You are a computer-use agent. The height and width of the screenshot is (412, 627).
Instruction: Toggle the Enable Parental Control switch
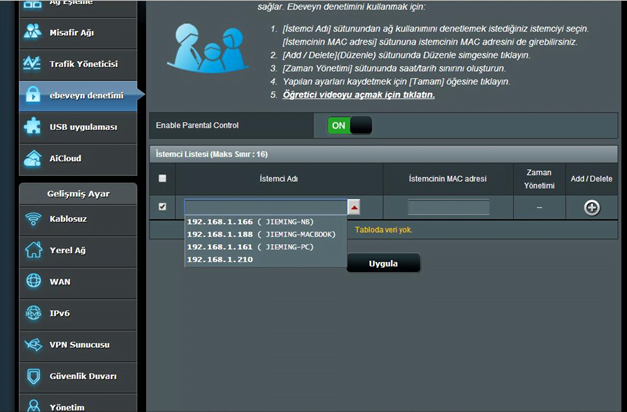349,125
